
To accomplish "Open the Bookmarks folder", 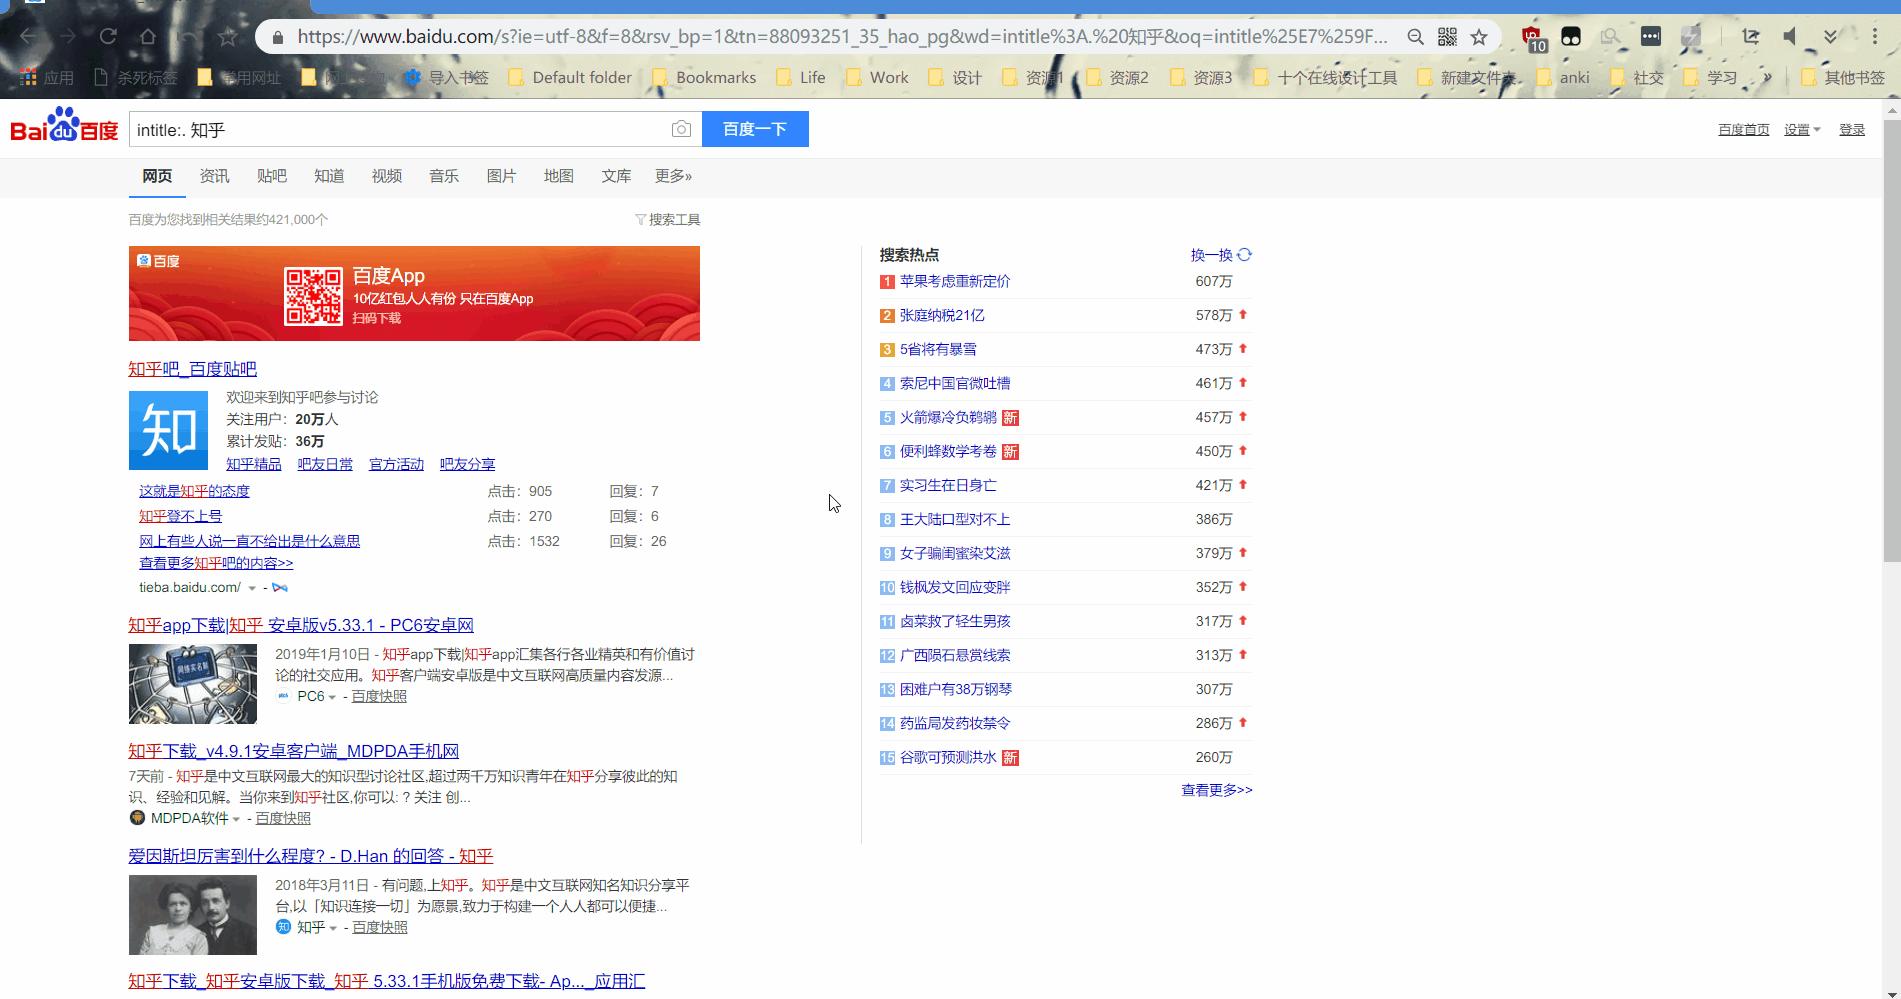I will coord(704,77).
